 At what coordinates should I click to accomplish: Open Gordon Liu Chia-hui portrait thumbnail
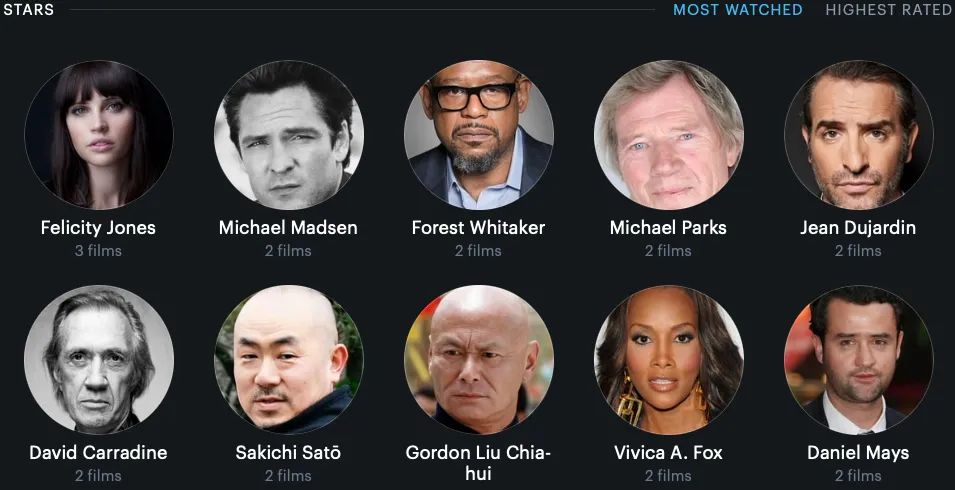point(479,360)
